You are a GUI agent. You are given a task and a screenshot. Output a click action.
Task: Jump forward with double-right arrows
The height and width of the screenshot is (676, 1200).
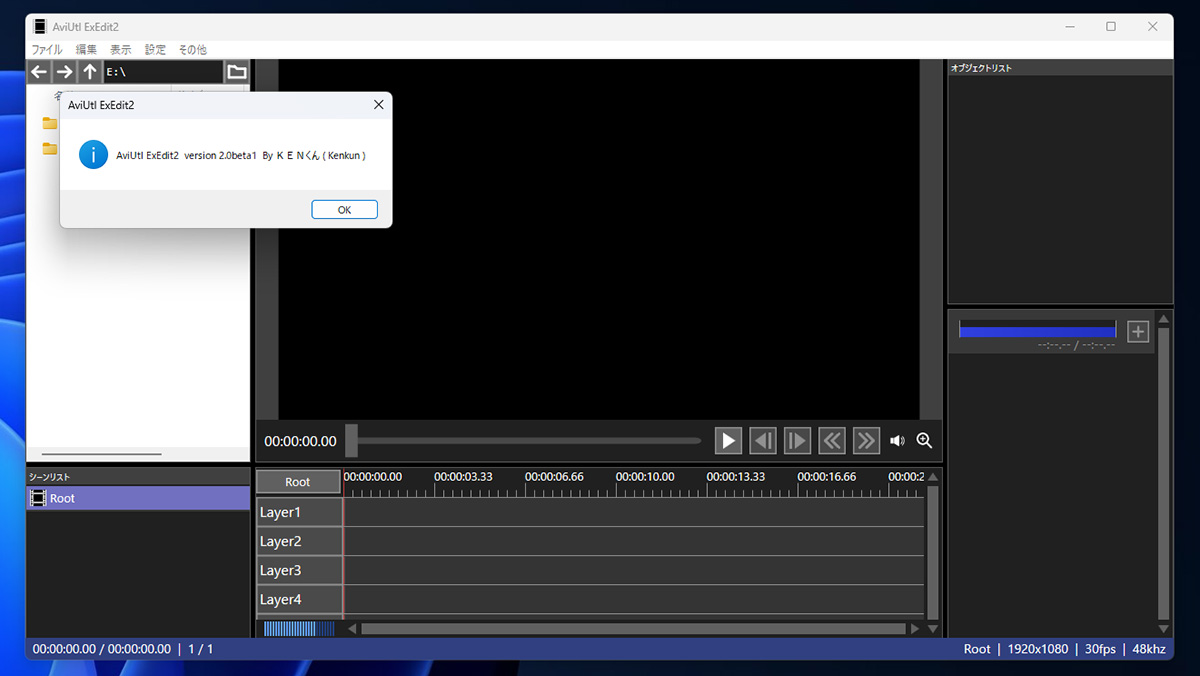pos(866,441)
